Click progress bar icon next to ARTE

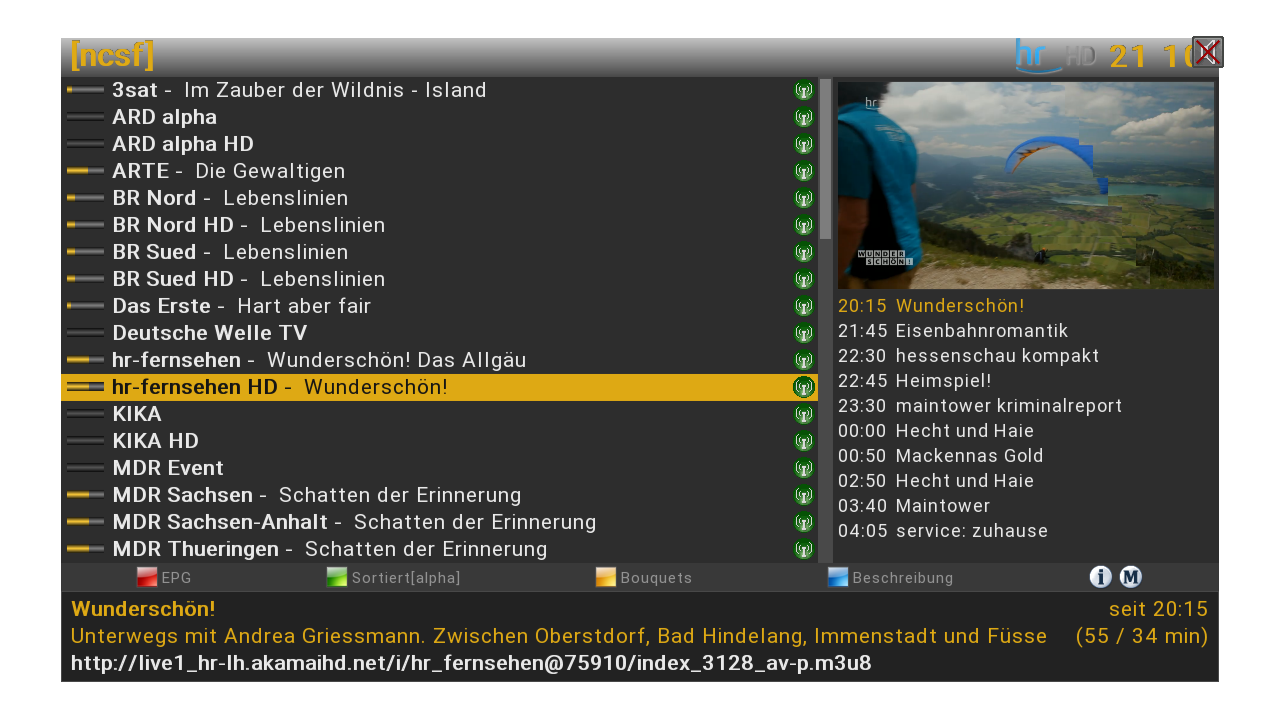(85, 171)
